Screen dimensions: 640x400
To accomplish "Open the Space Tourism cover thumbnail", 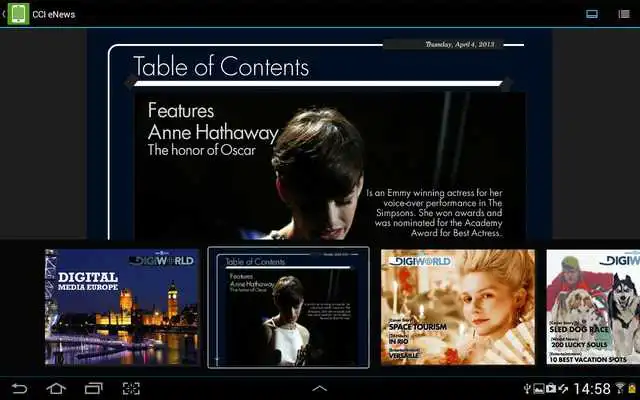I will coord(458,307).
